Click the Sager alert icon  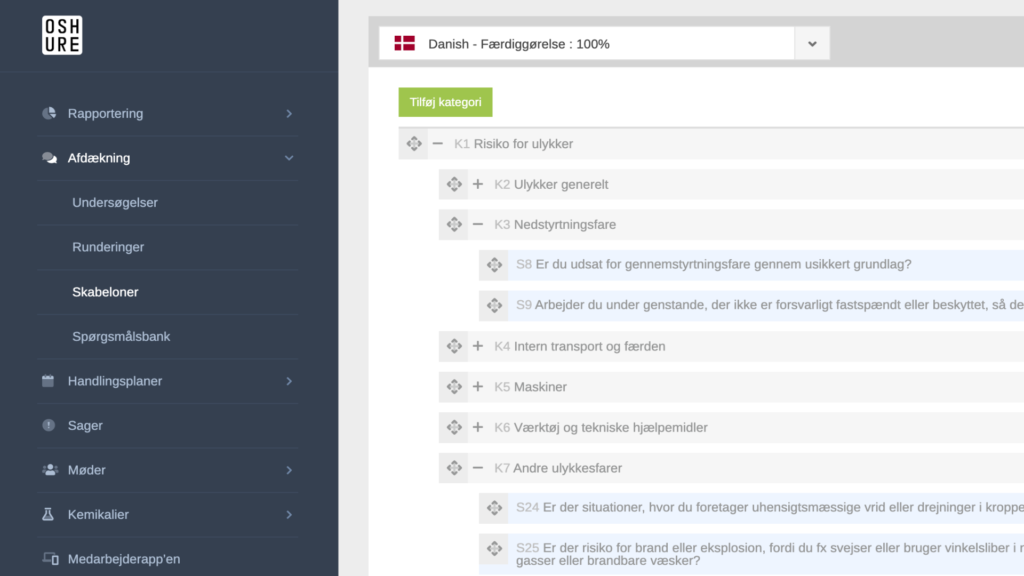tap(49, 425)
